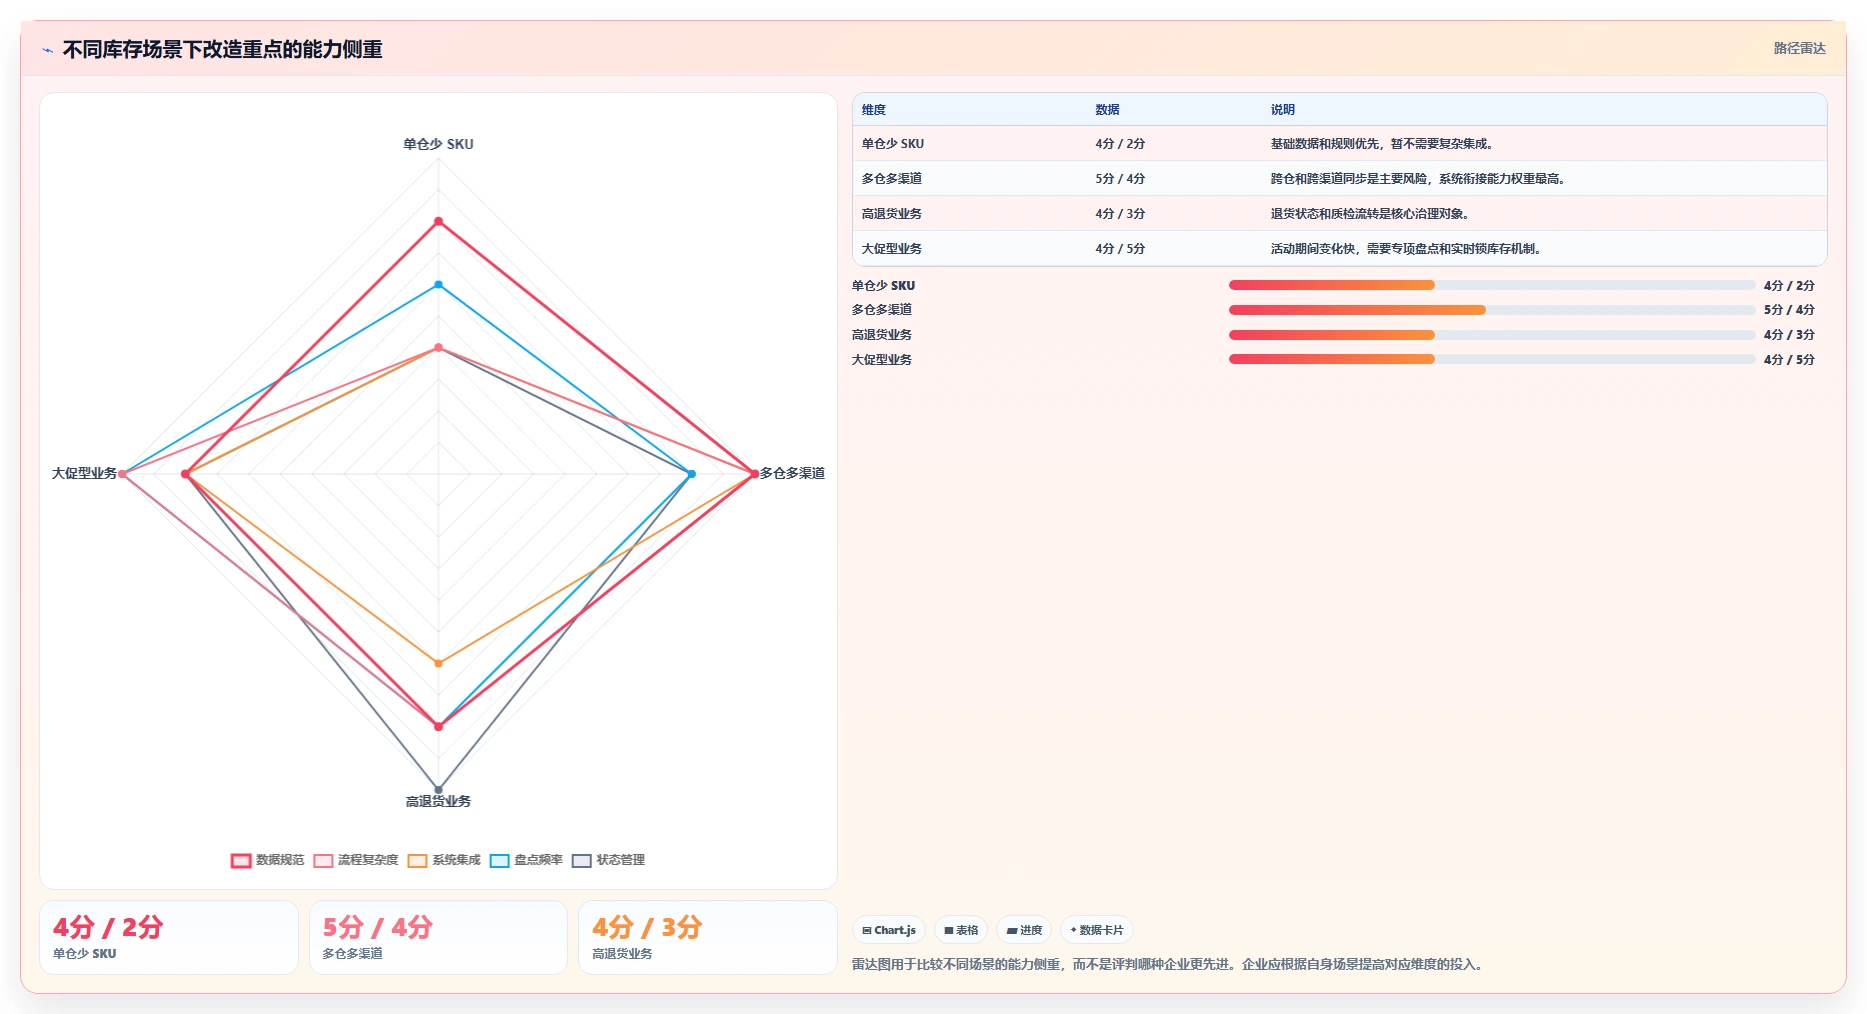This screenshot has width=1867, height=1014.
Task: Click radar axis label 大促型业务
Action: (84, 473)
